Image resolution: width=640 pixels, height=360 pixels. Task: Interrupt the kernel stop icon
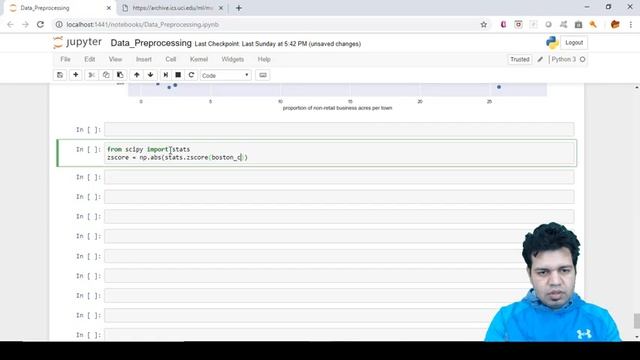pos(178,75)
